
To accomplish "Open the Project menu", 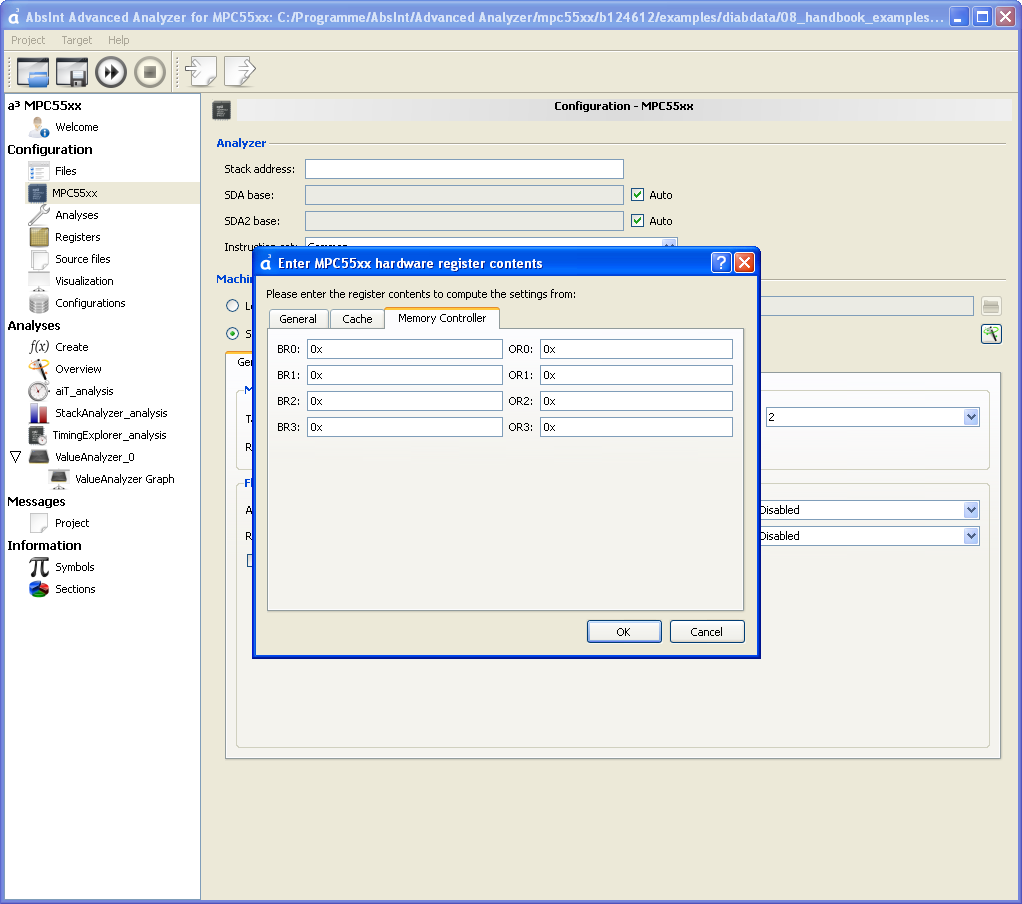I will tap(28, 40).
